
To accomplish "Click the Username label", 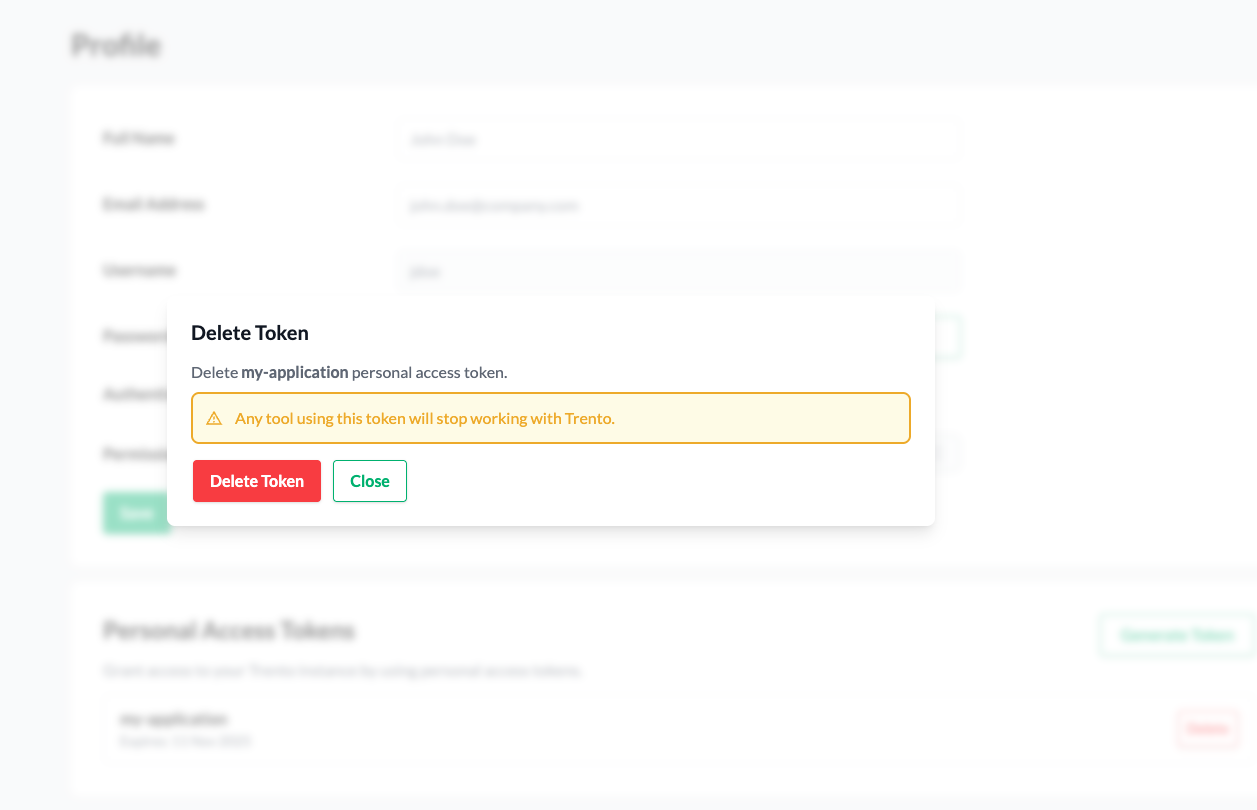I will point(139,270).
